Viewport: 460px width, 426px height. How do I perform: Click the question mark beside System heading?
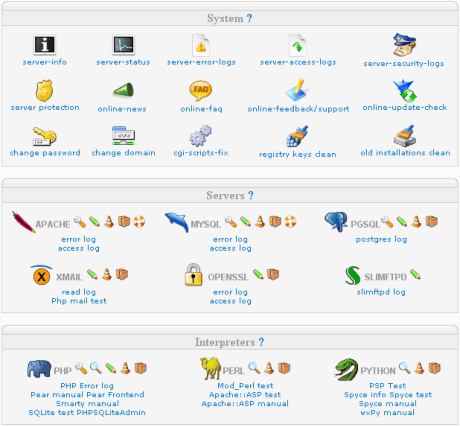coord(249,18)
